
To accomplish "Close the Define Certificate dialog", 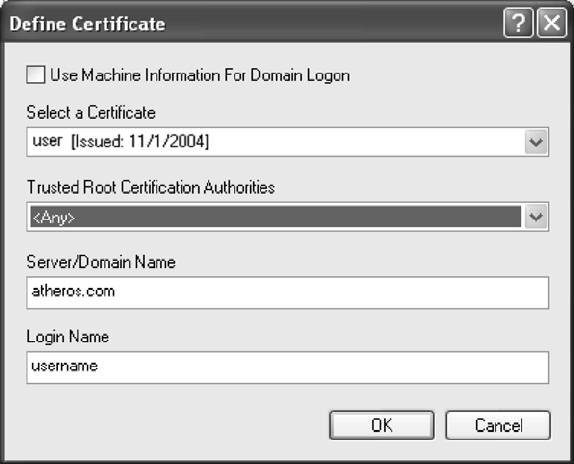I will (x=552, y=23).
